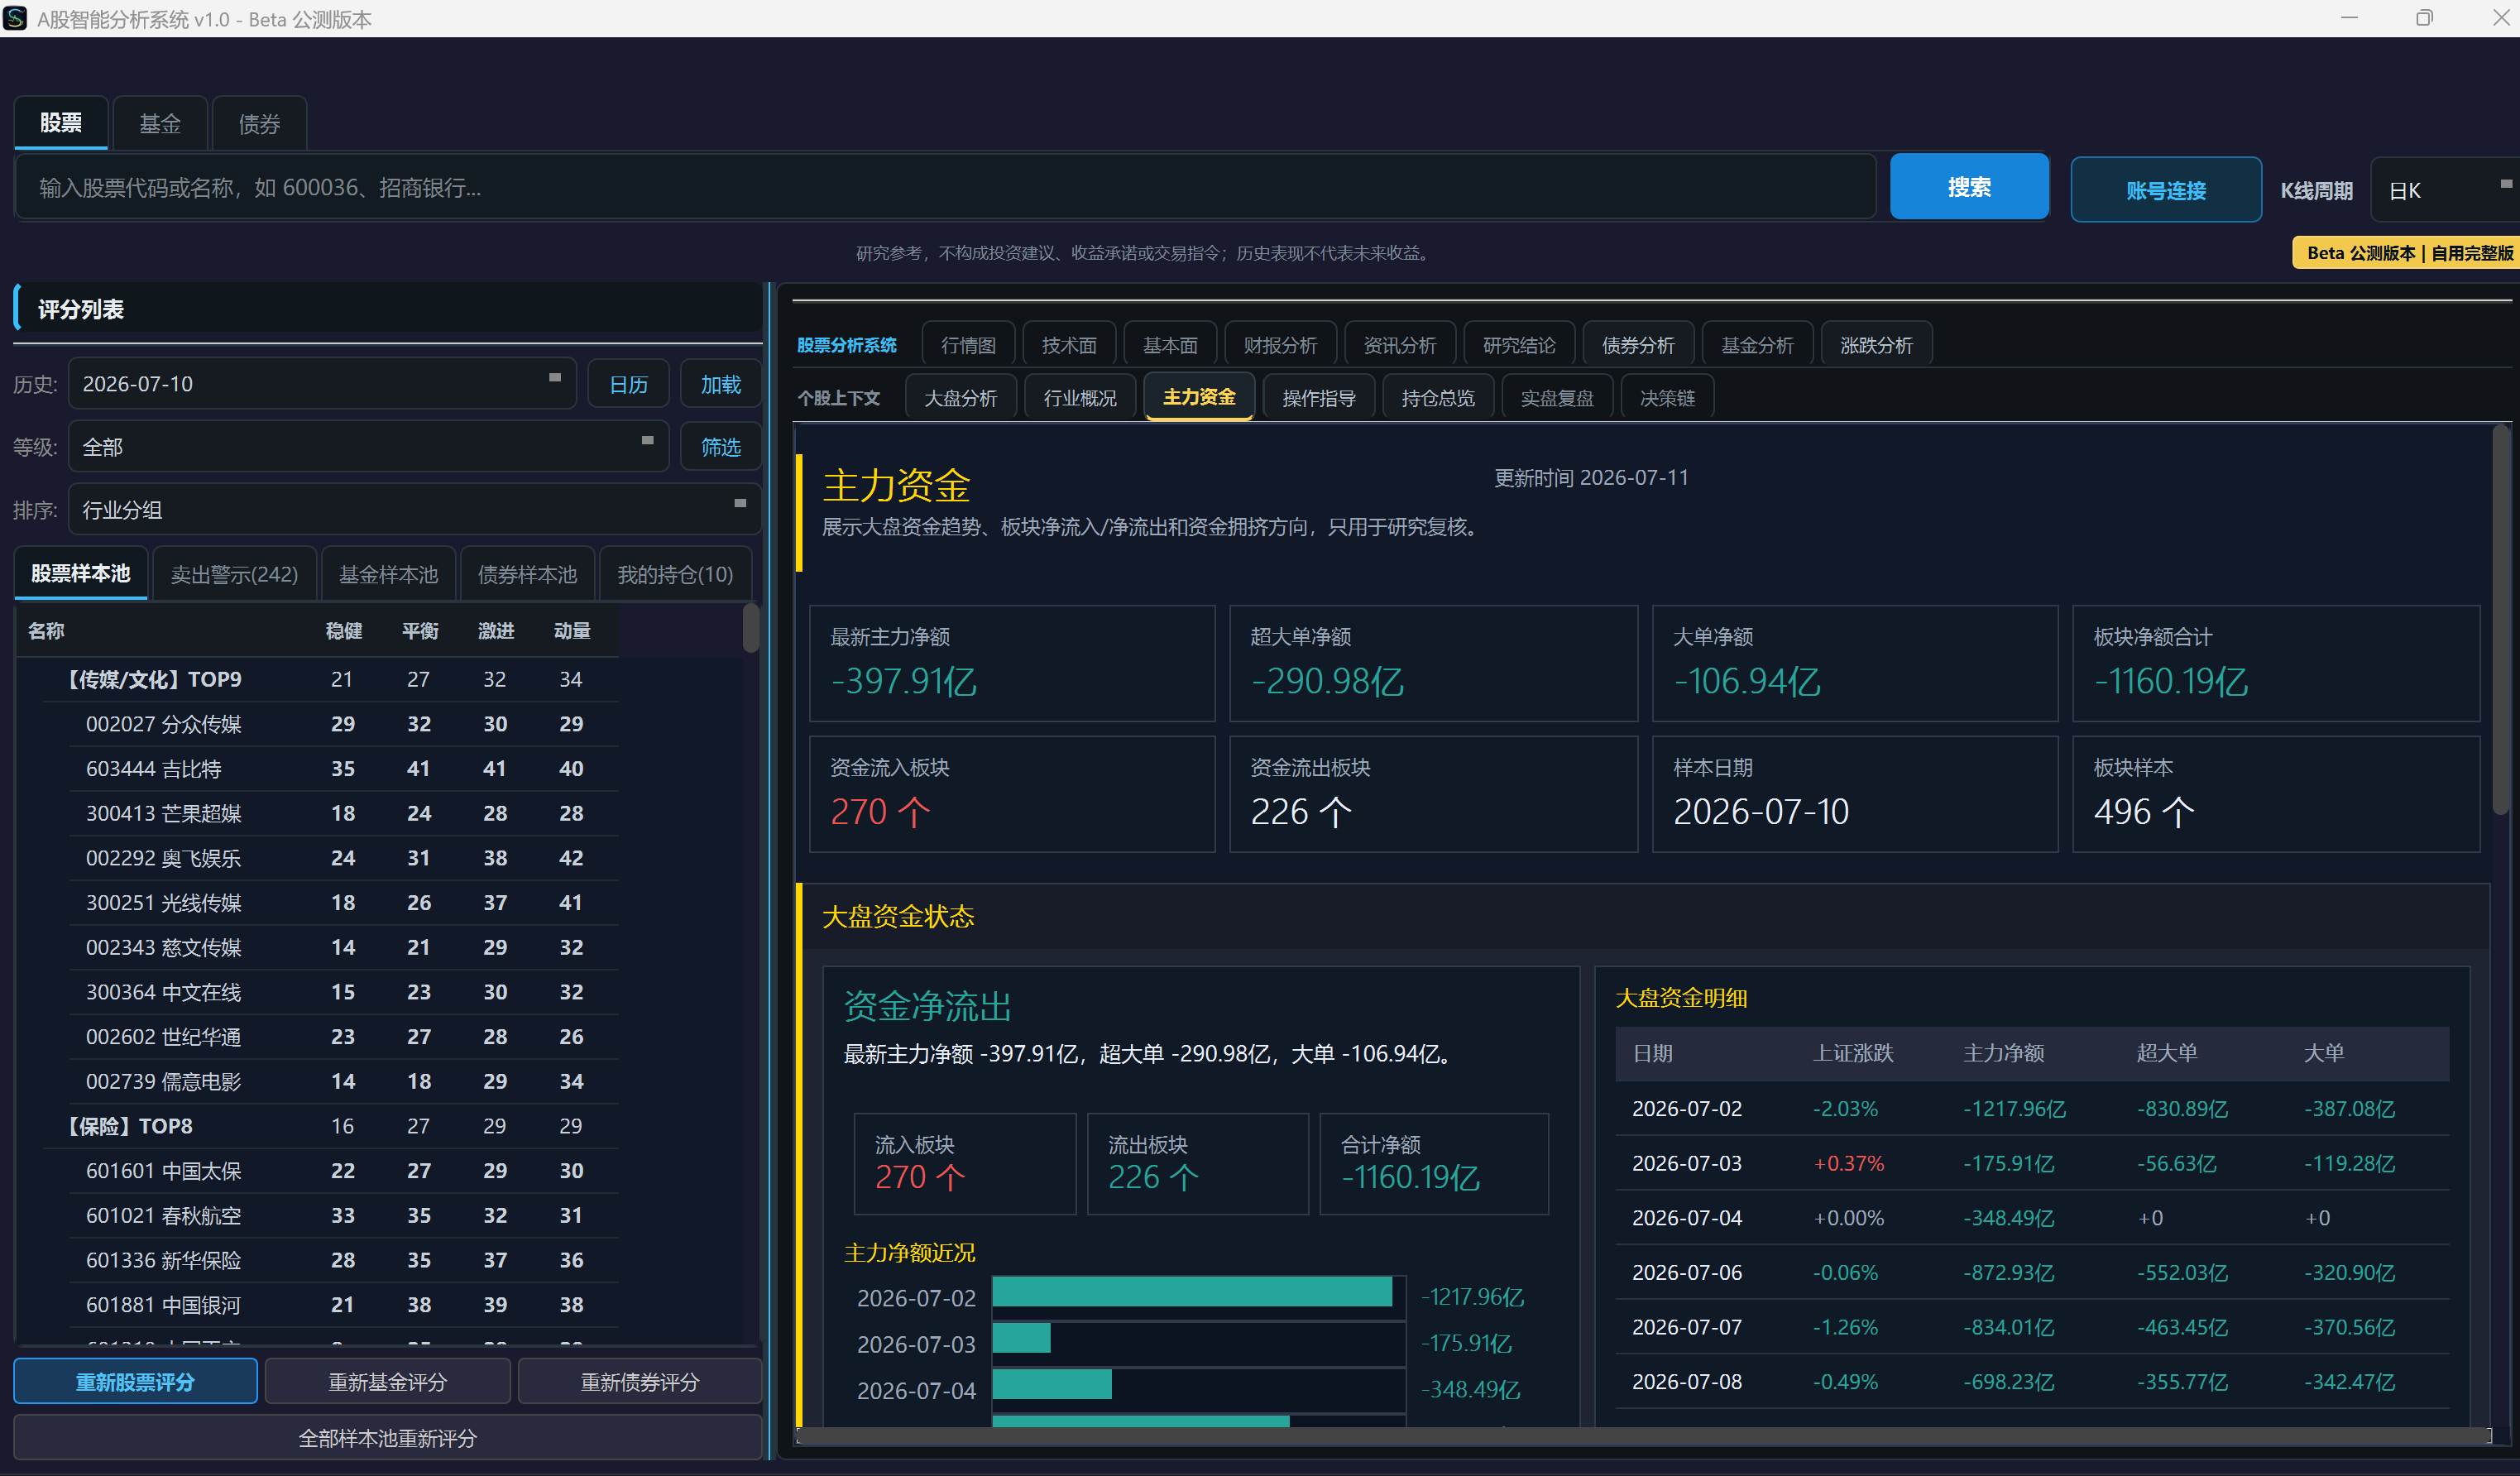This screenshot has width=2520, height=1476.
Task: Click the 筛选 button
Action: (721, 446)
